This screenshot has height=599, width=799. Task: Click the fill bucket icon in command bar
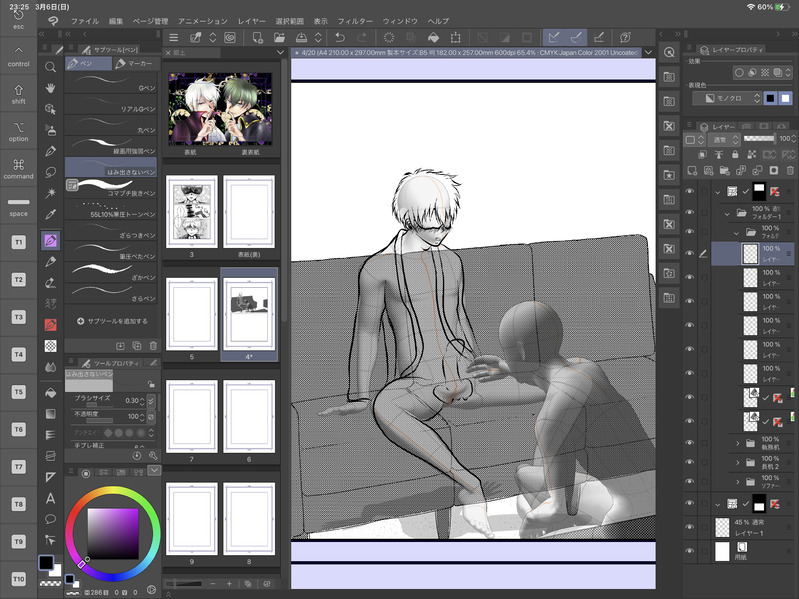pos(433,37)
